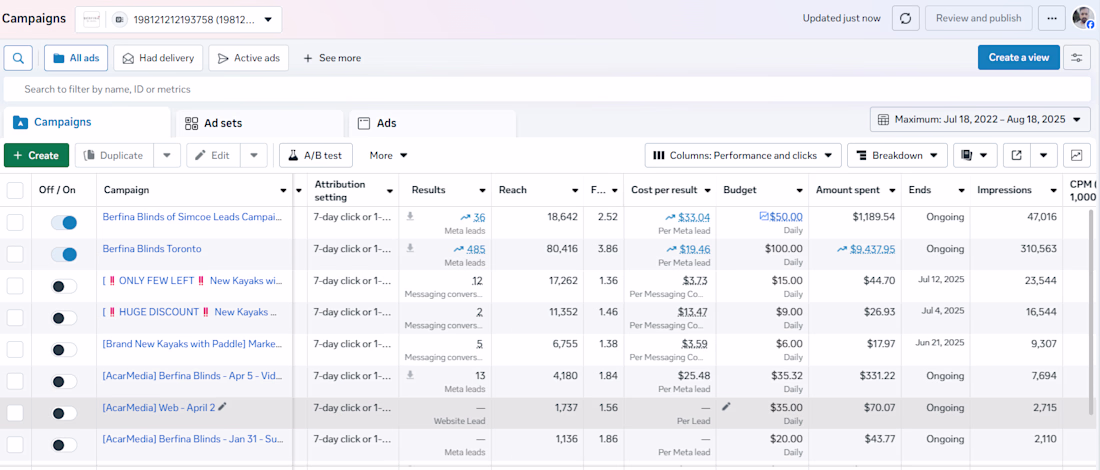Screen dimensions: 1100x470
Task: Turn on Web - April 2 campaign
Action: 64,413
